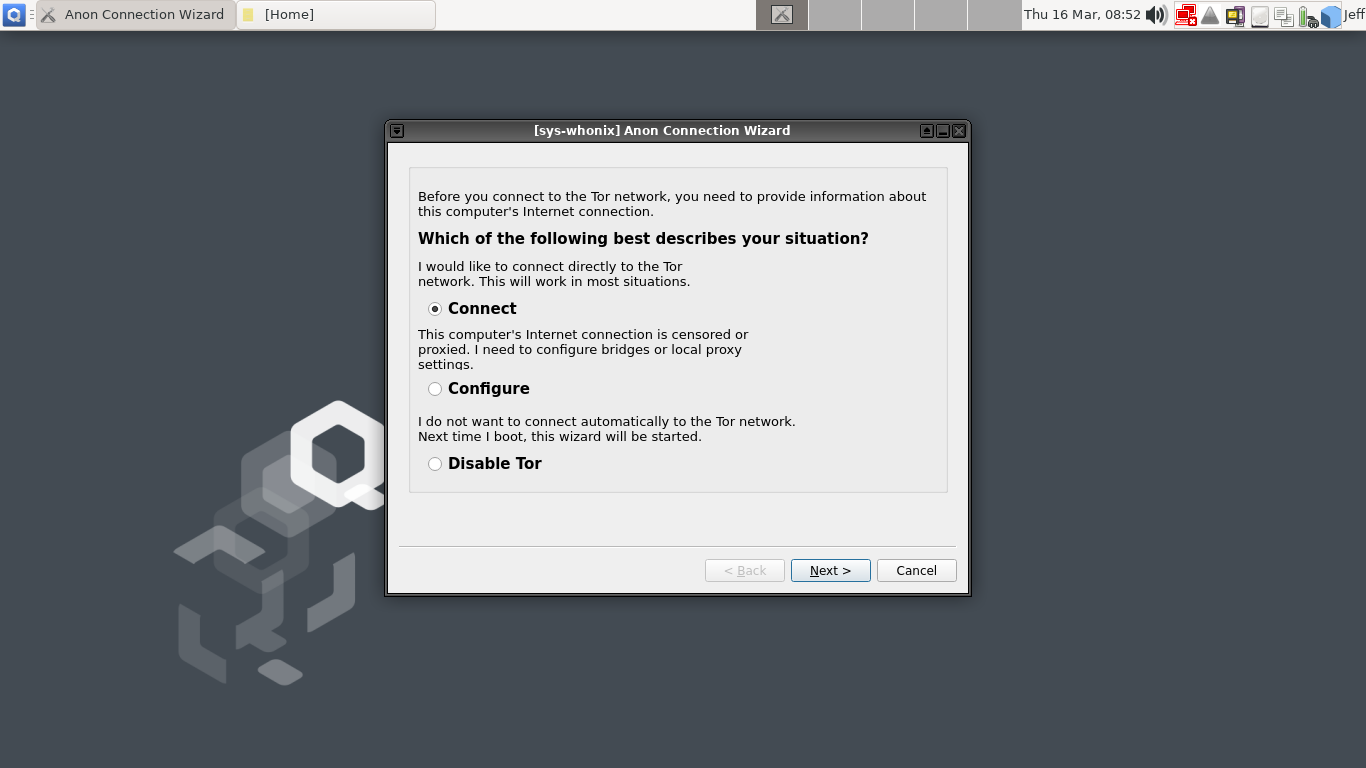Open the yellow and purple devices tray icon
This screenshot has height=768, width=1366.
[x=1235, y=15]
